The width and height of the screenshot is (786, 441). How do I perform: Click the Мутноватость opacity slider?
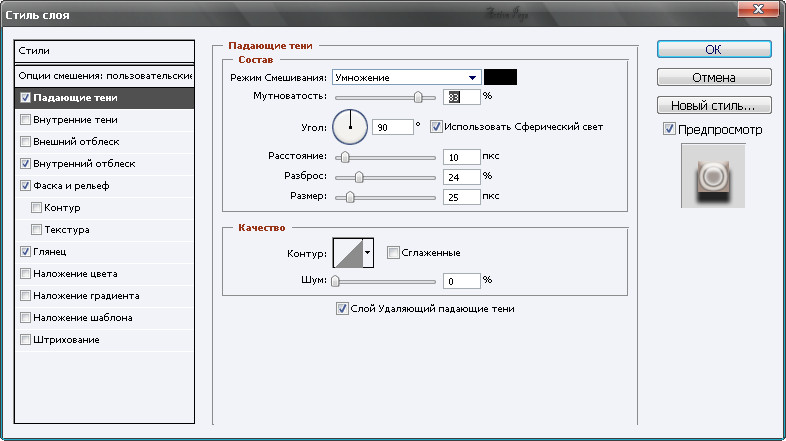pos(385,97)
